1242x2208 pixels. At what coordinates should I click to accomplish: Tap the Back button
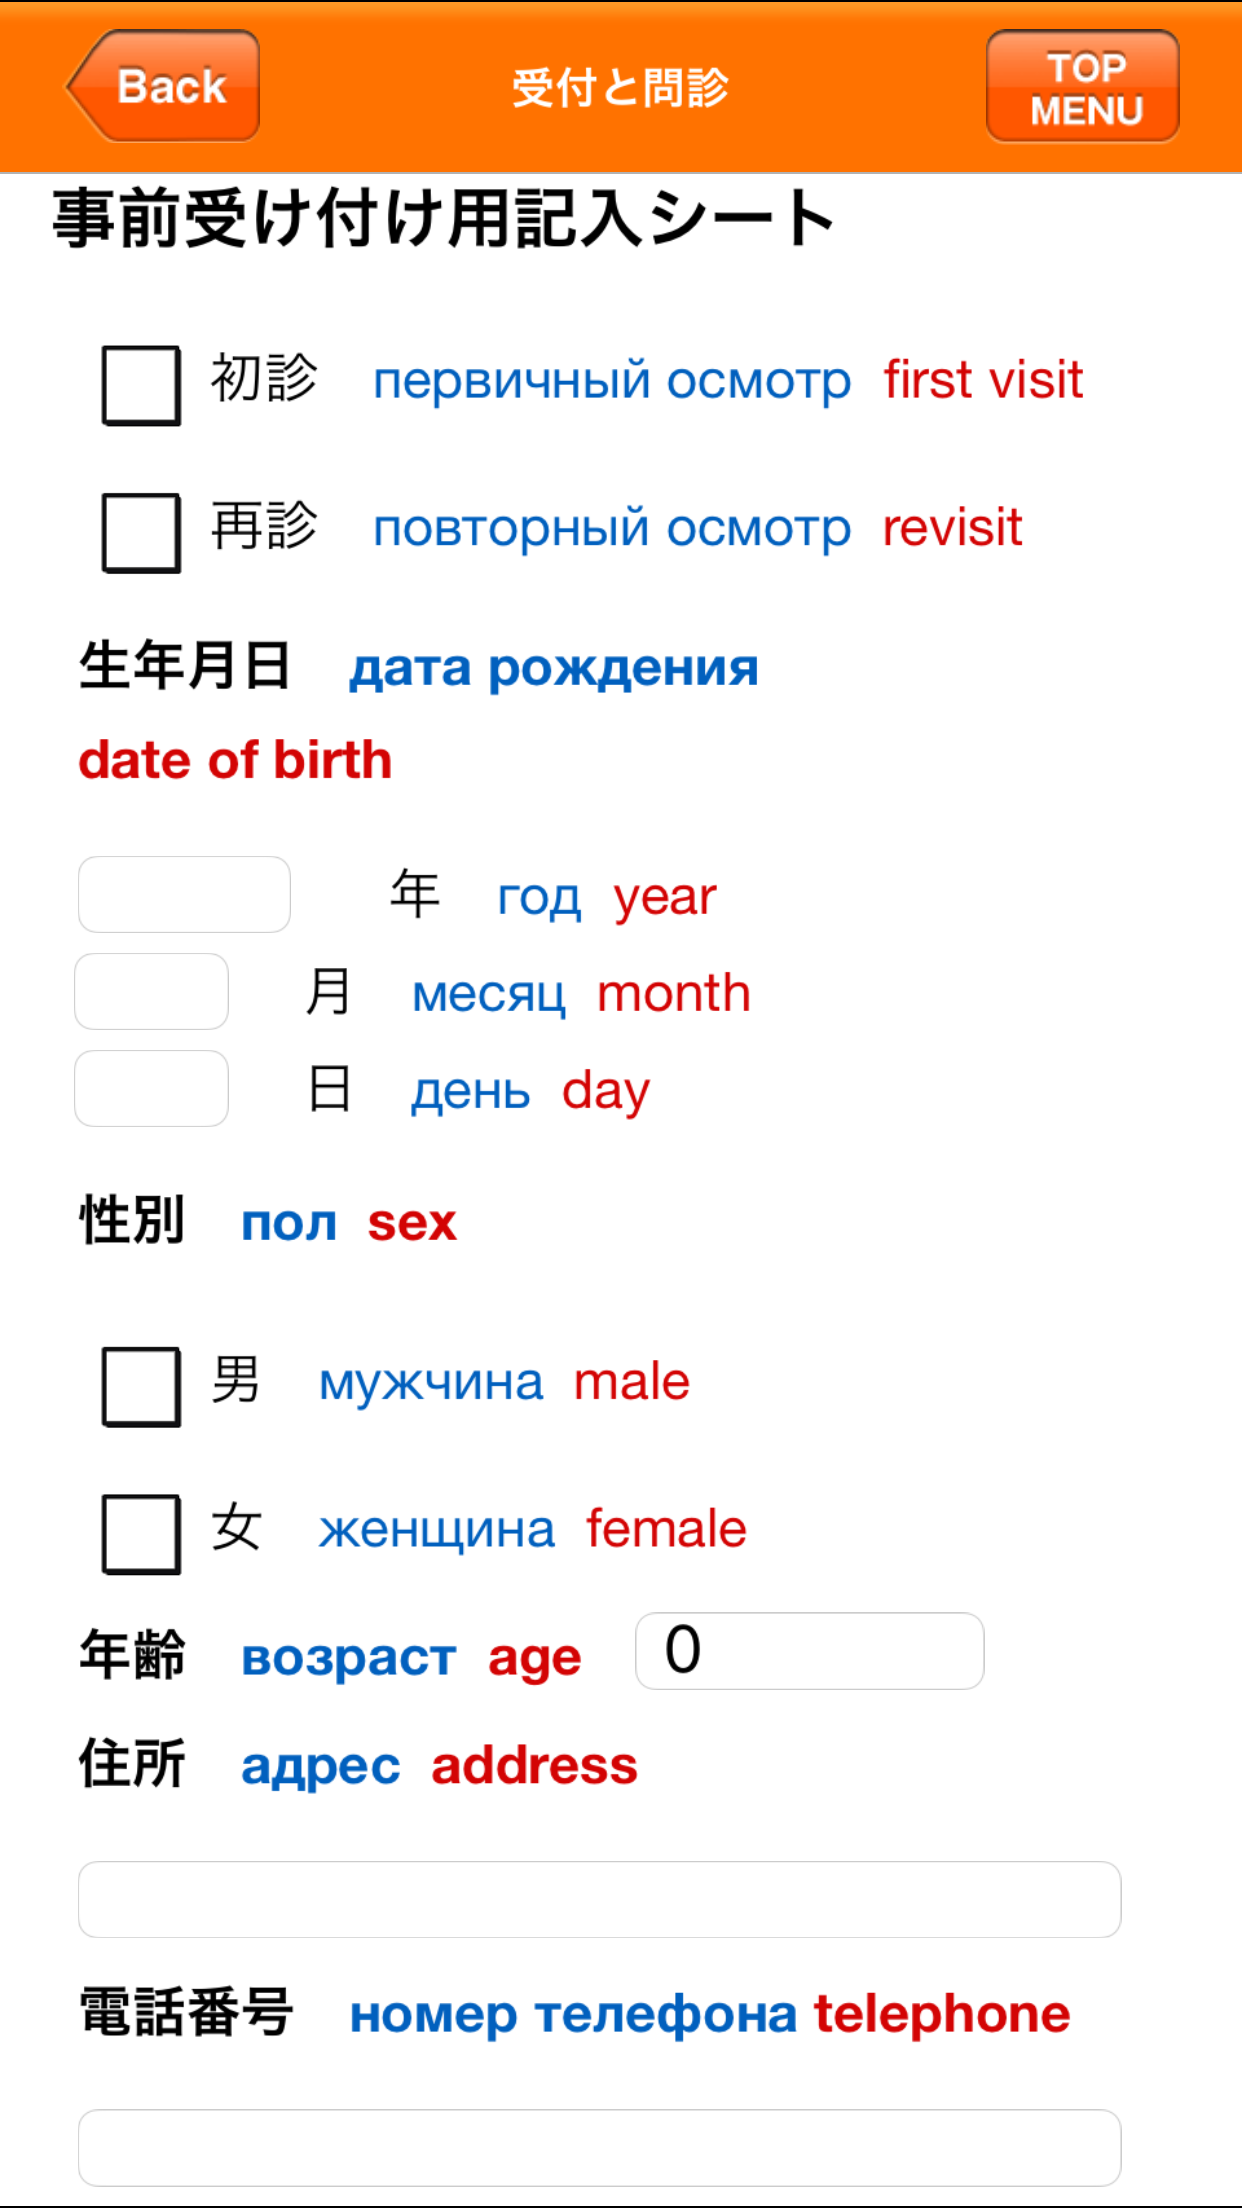tap(165, 84)
